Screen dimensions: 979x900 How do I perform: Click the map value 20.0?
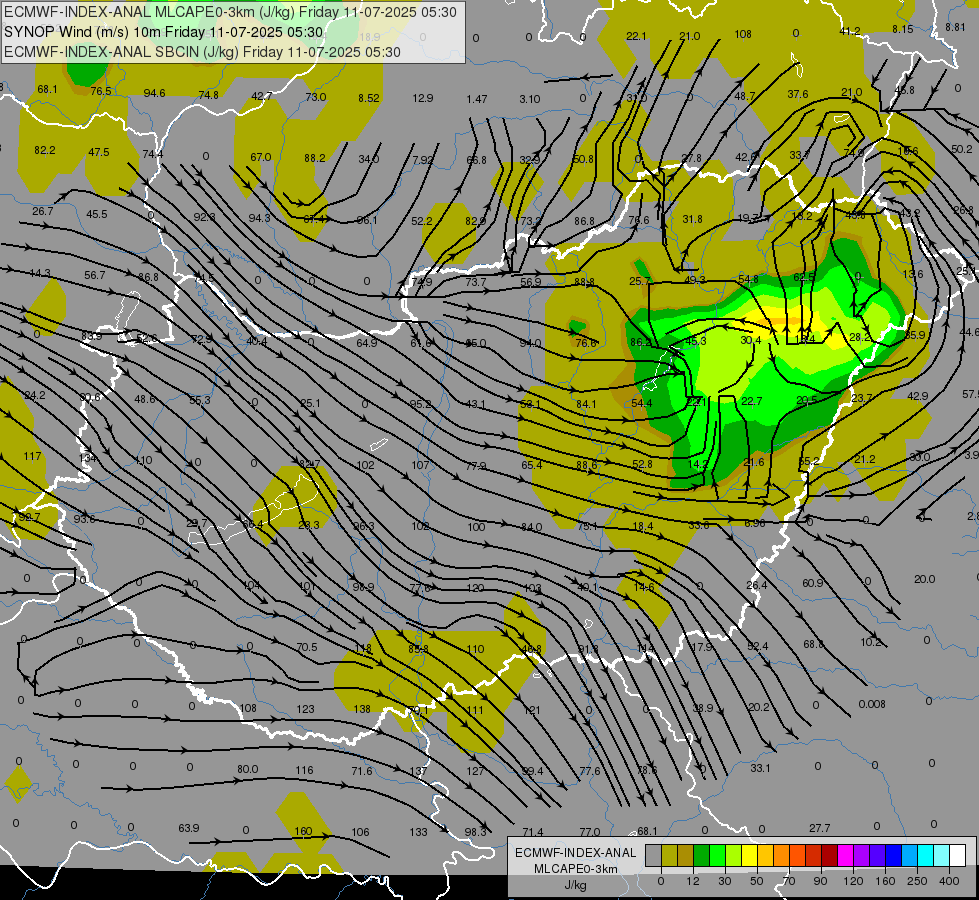point(924,579)
